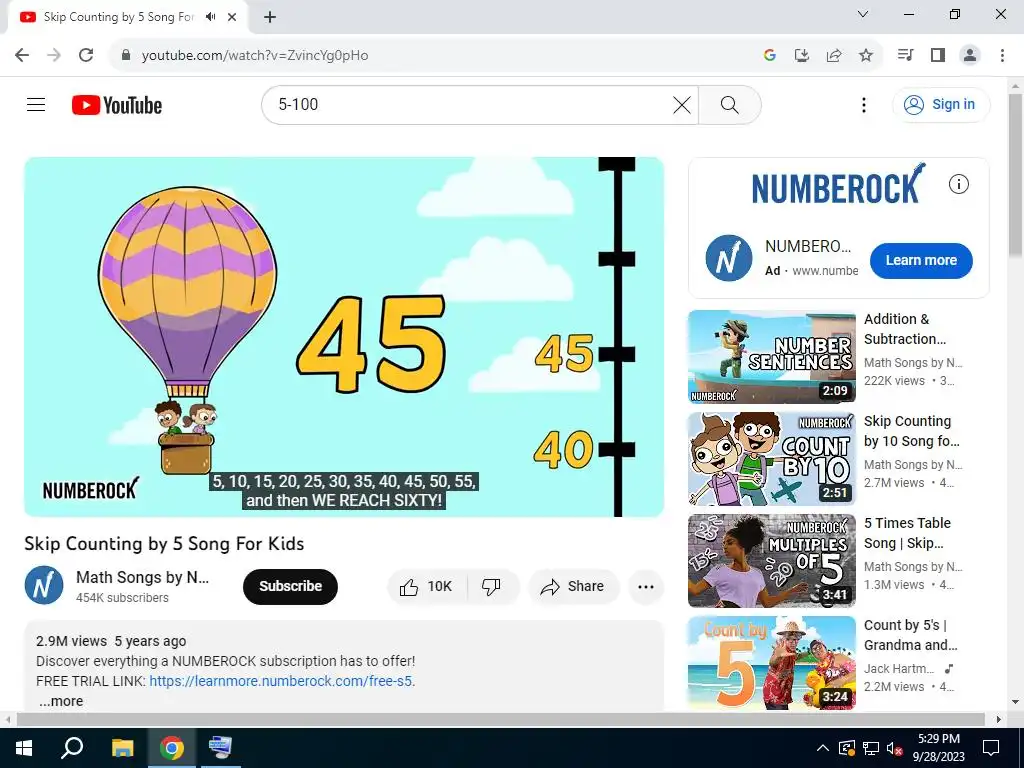Open muted volume tray icon
Viewport: 1024px width, 768px height.
coord(894,748)
